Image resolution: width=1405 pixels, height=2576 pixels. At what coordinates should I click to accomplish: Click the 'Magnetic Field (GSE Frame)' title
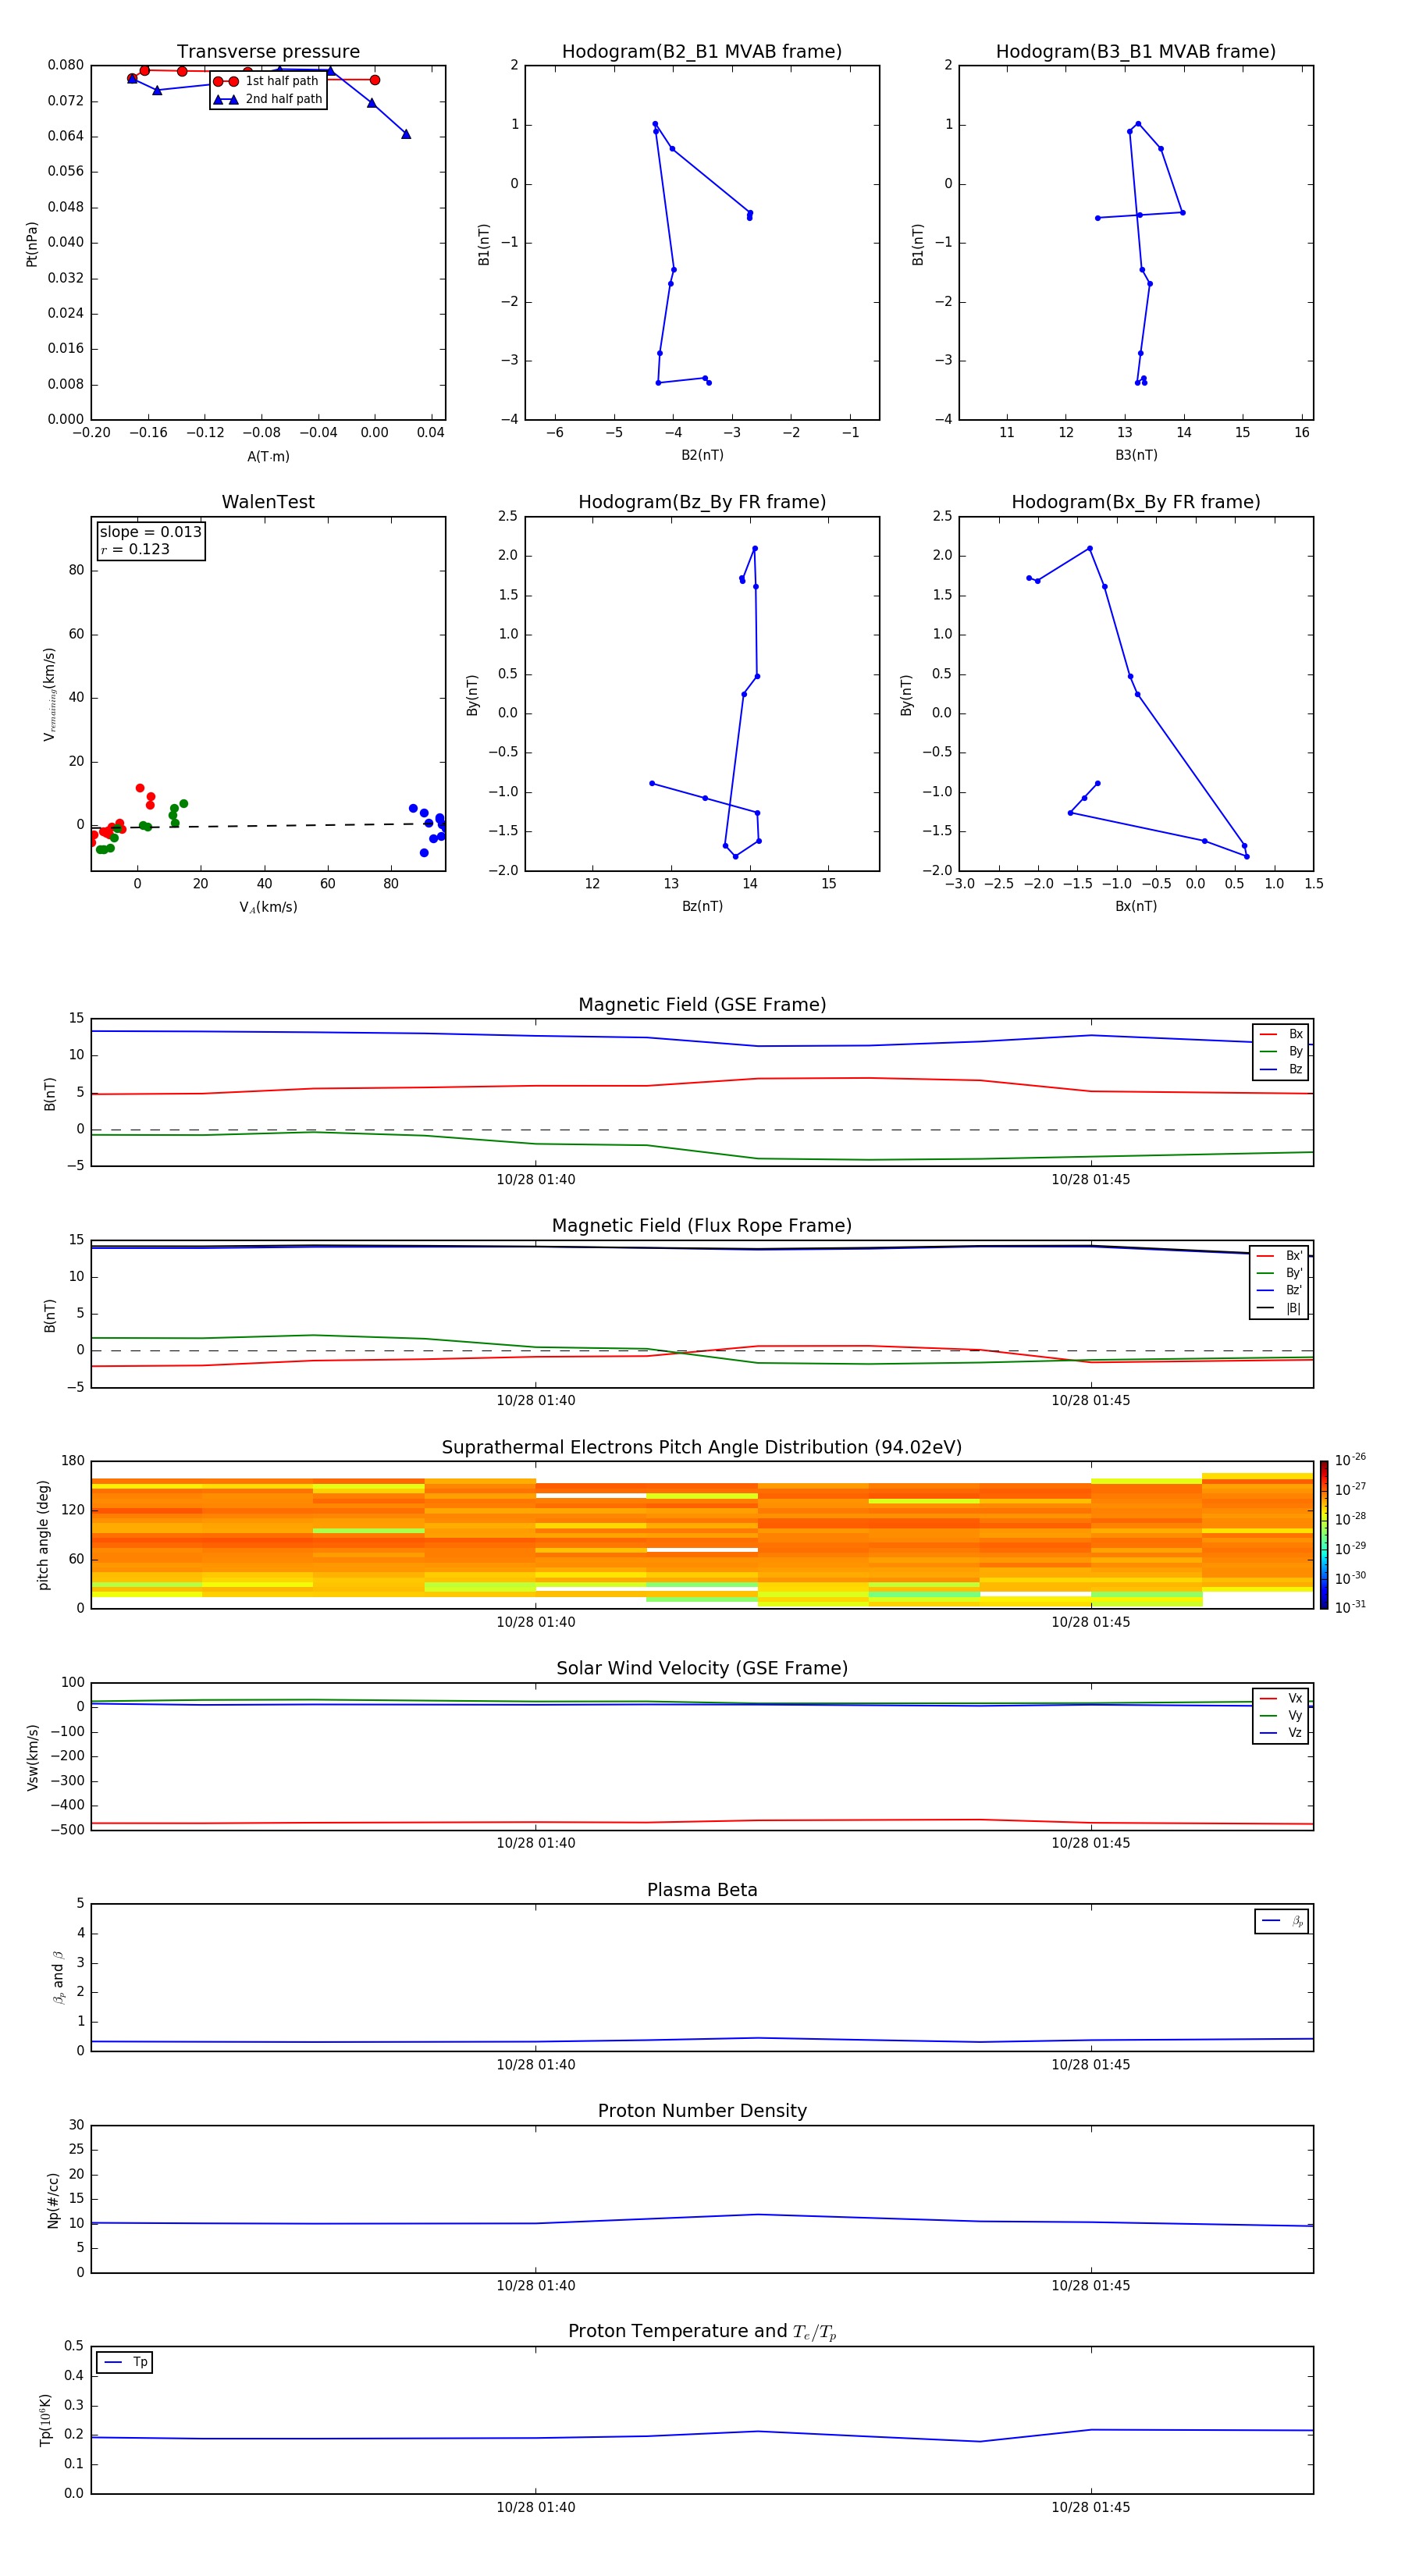(x=702, y=1005)
